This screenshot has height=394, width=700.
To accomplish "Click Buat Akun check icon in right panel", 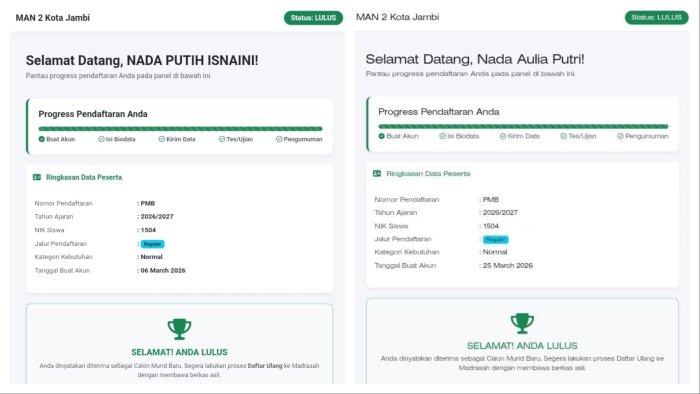I will 381,136.
